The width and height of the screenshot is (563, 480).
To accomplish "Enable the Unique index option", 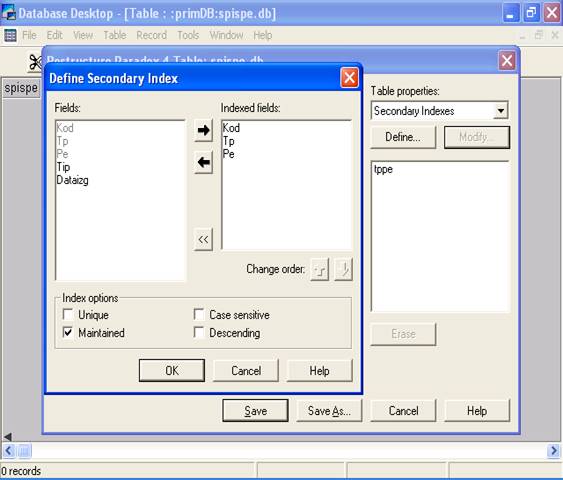I will pos(68,314).
